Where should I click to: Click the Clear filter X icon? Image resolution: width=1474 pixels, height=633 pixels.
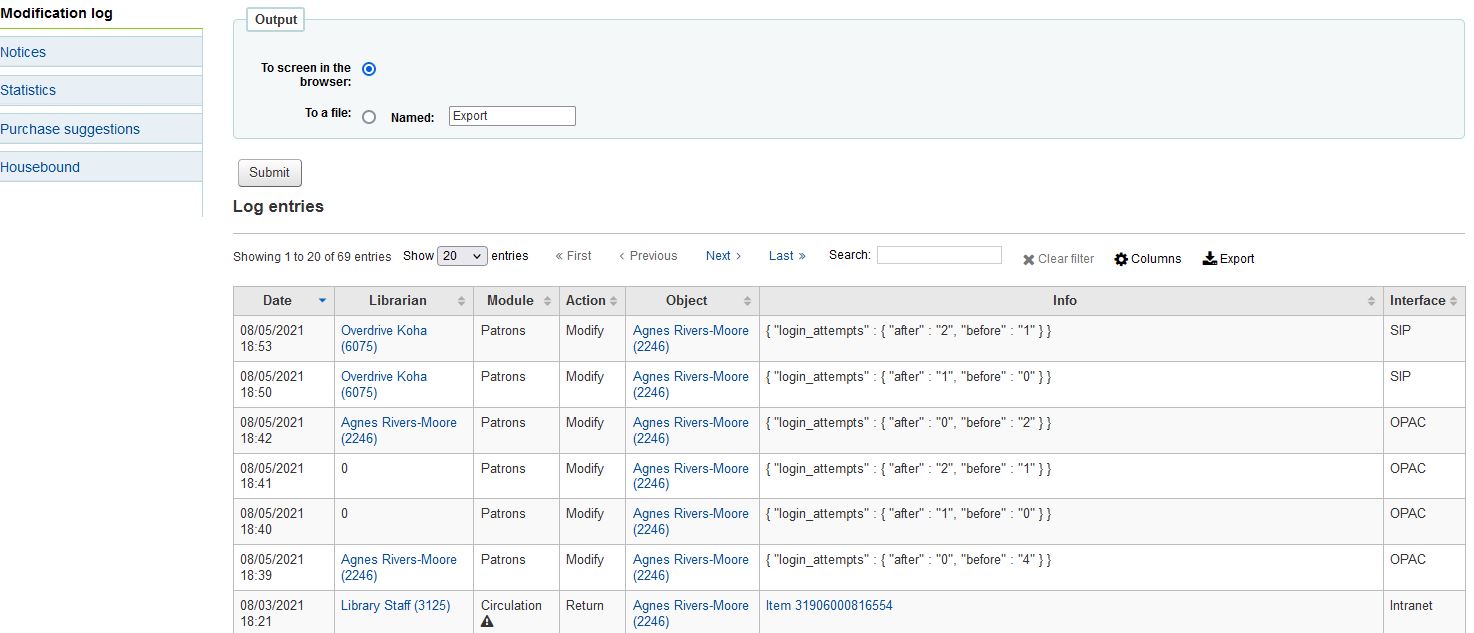[1028, 260]
